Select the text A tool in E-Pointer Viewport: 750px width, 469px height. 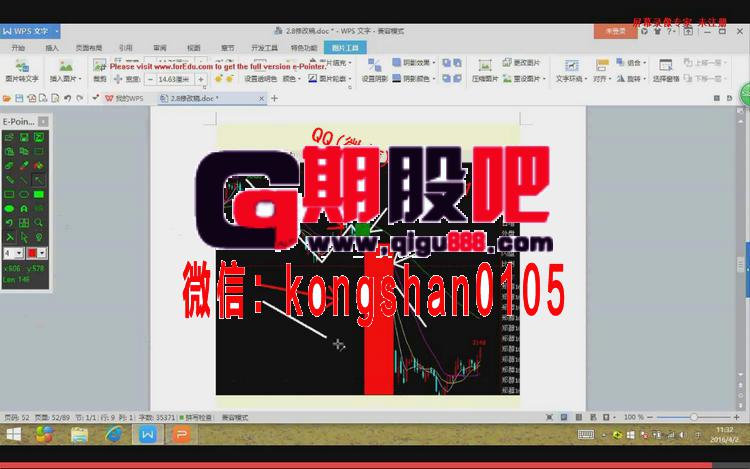pyautogui.click(x=24, y=209)
